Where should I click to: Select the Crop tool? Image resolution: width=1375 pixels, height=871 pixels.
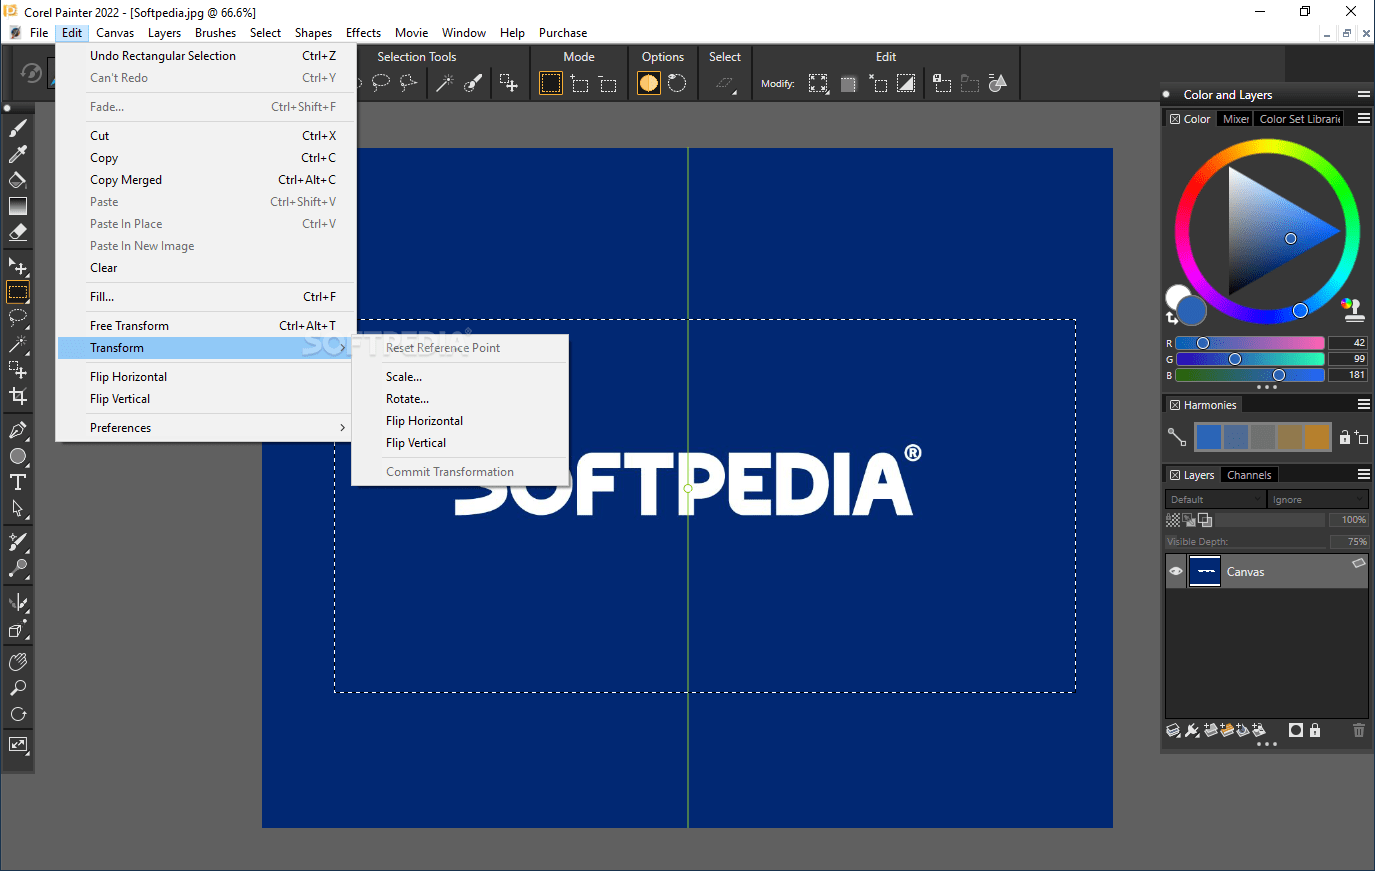17,395
